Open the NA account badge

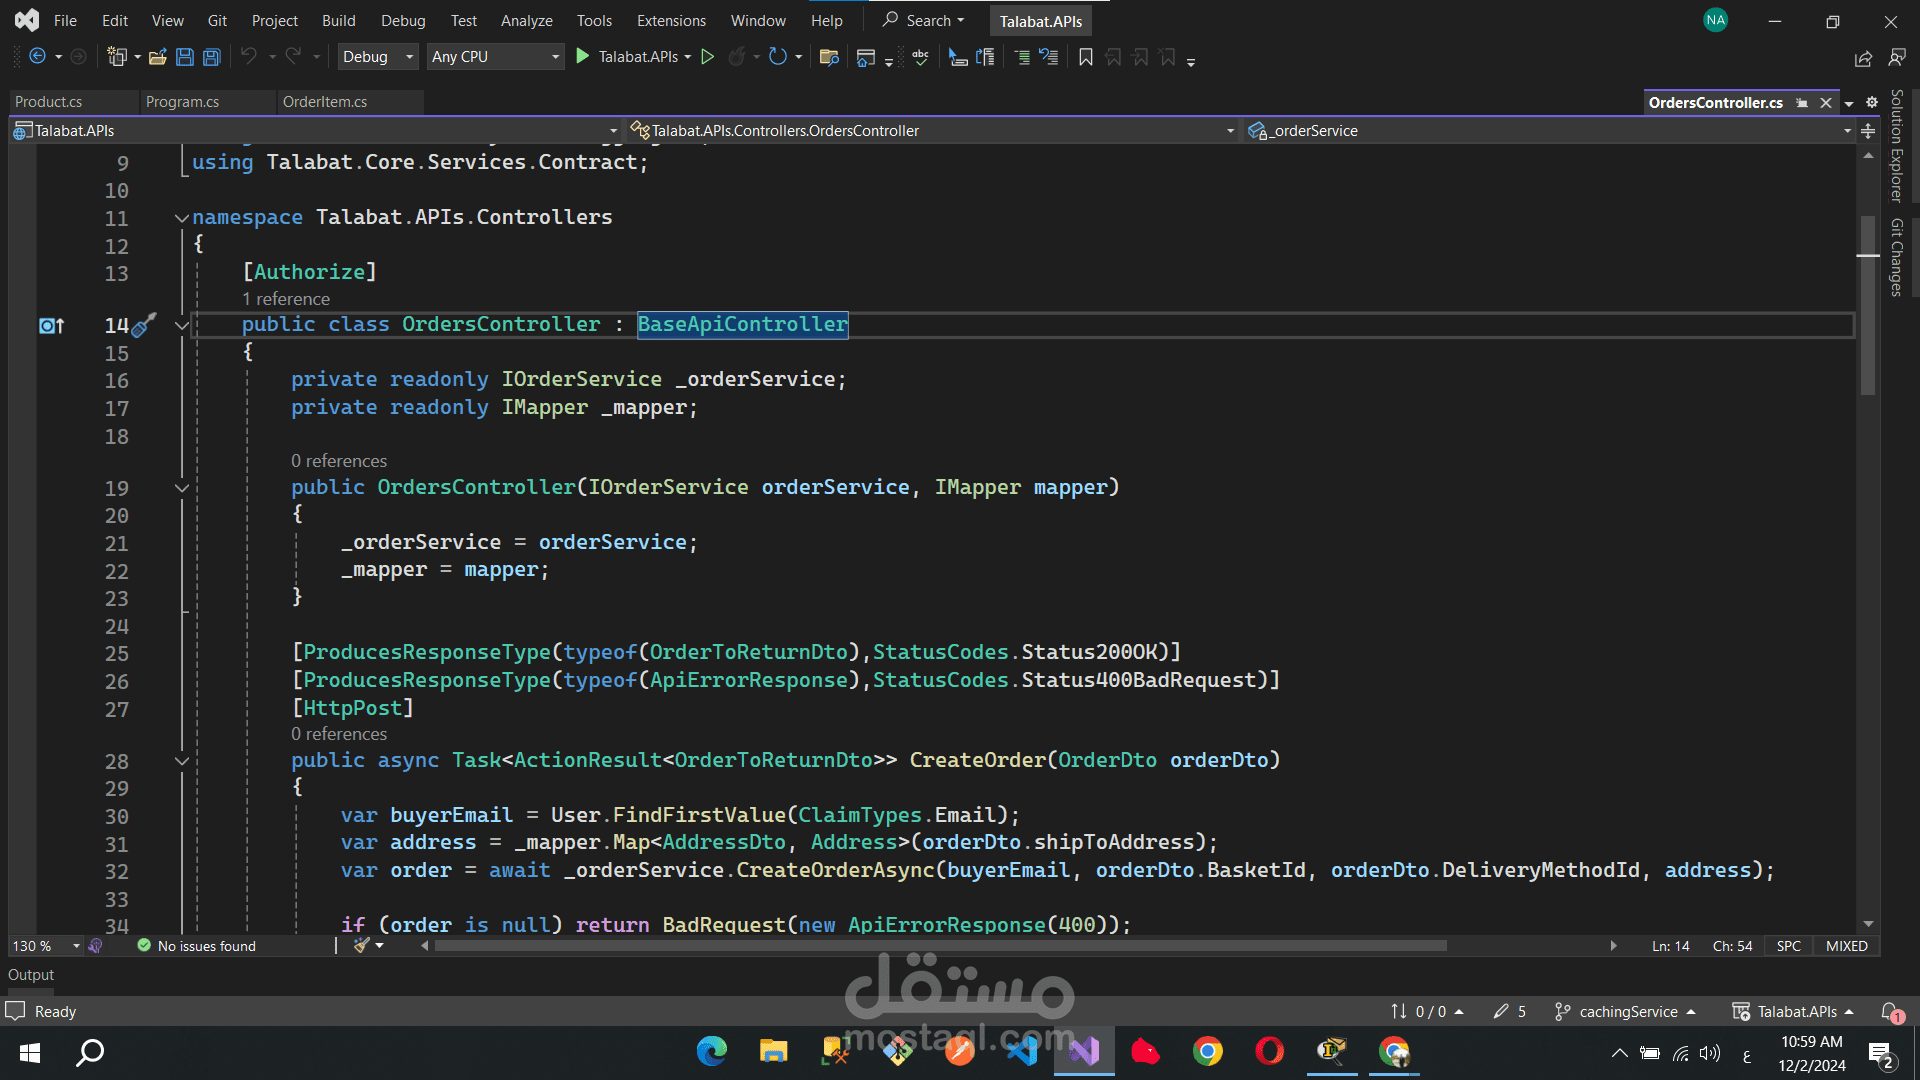(1716, 20)
